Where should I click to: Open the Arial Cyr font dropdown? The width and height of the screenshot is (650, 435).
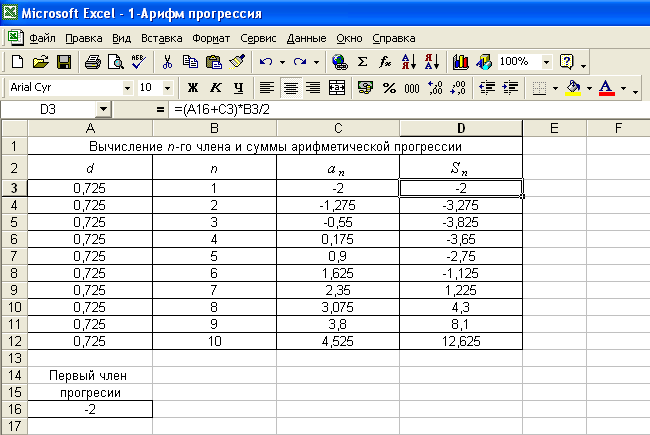[x=127, y=88]
